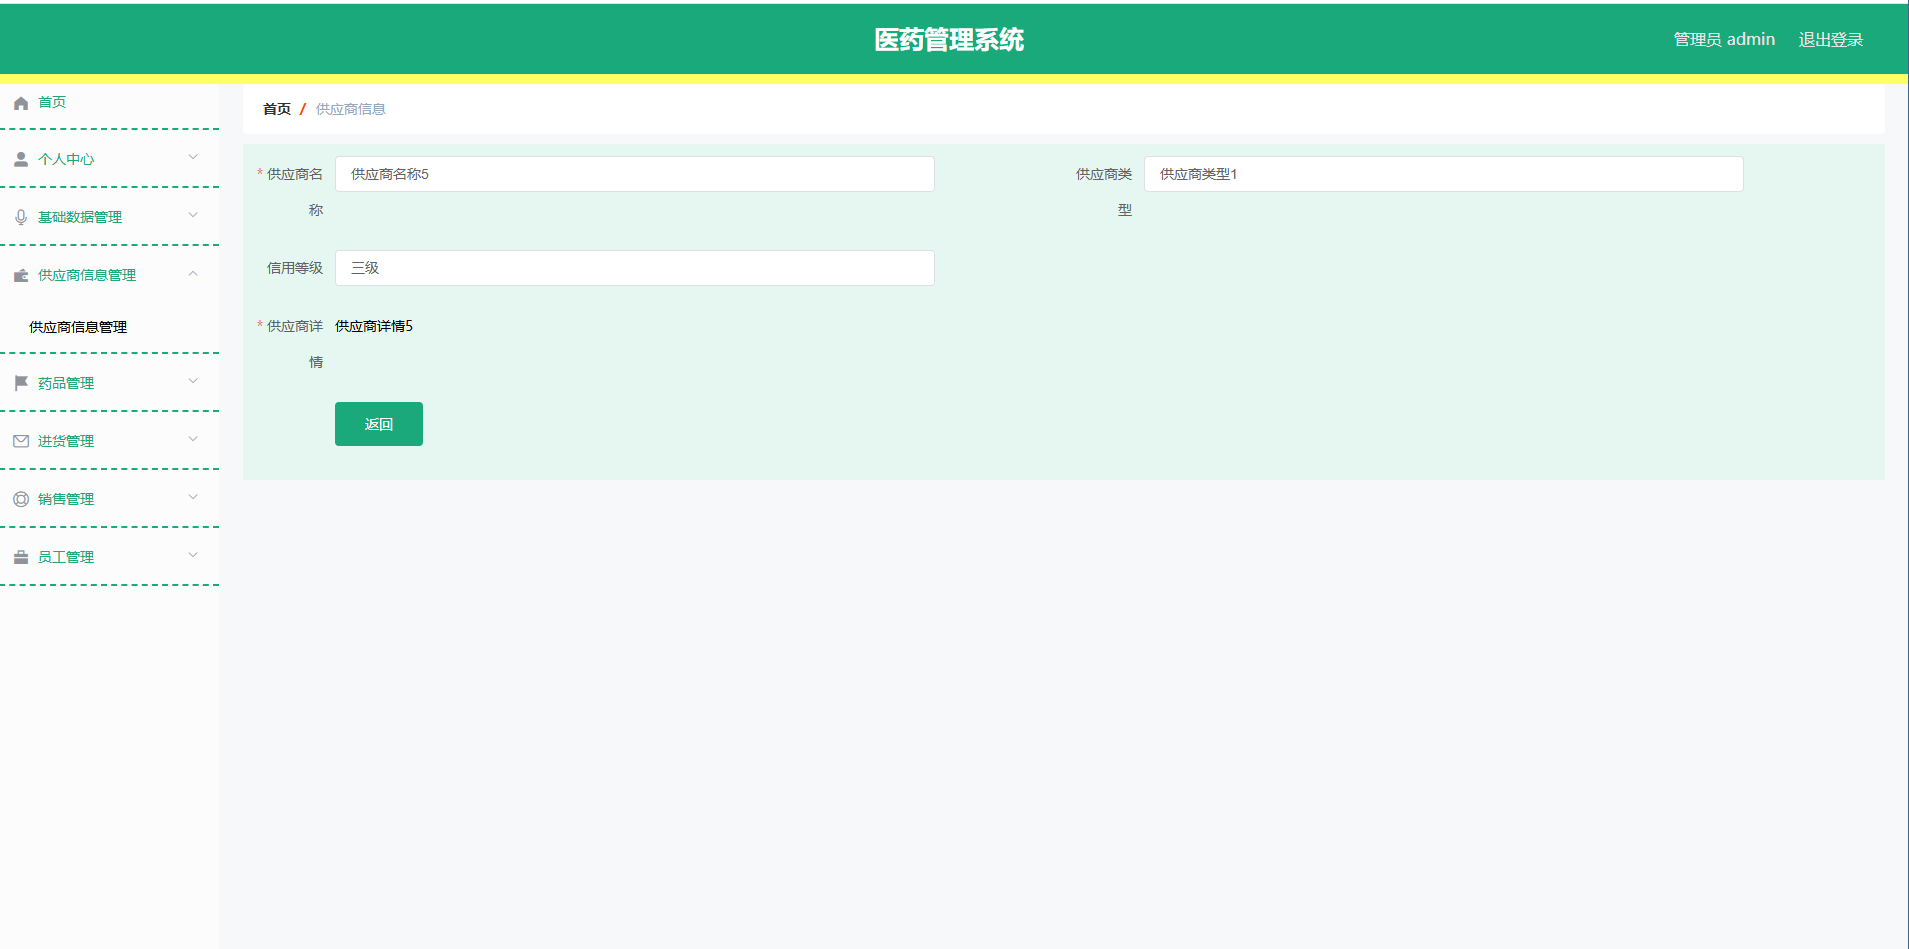Click the 信用等级 field showing 三级
Image resolution: width=1909 pixels, height=949 pixels.
tap(634, 267)
